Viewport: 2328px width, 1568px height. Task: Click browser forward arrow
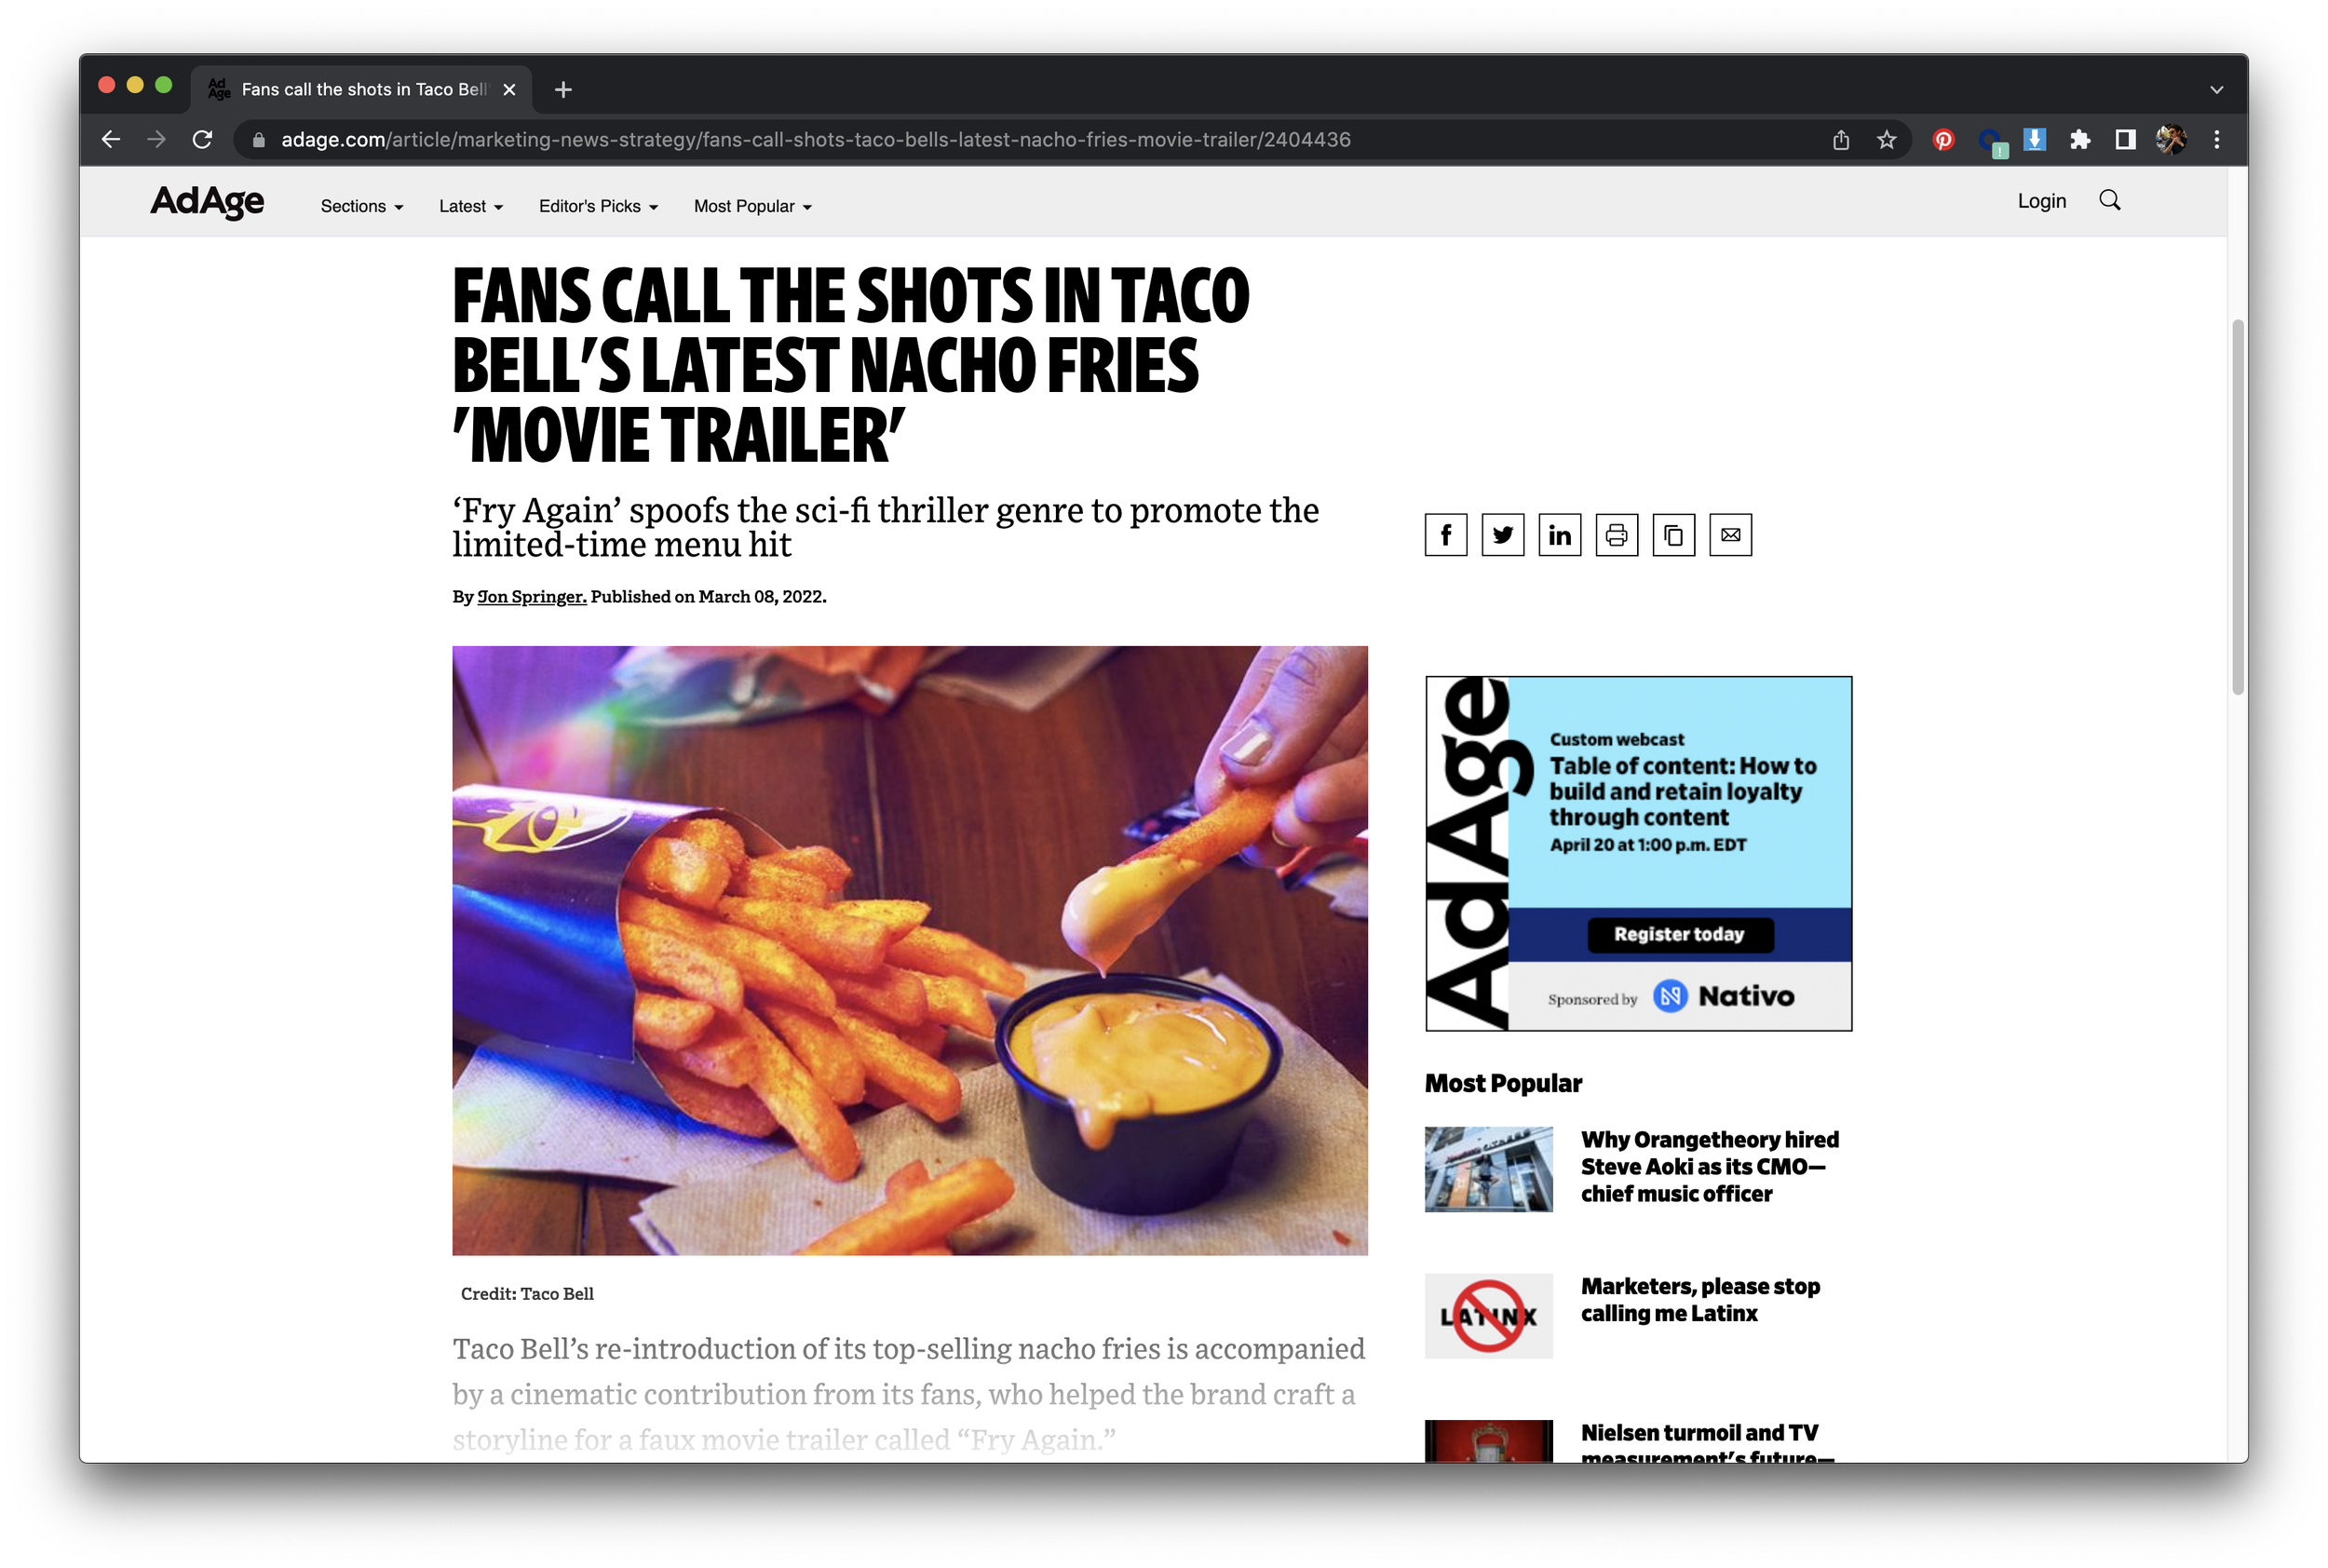click(156, 139)
